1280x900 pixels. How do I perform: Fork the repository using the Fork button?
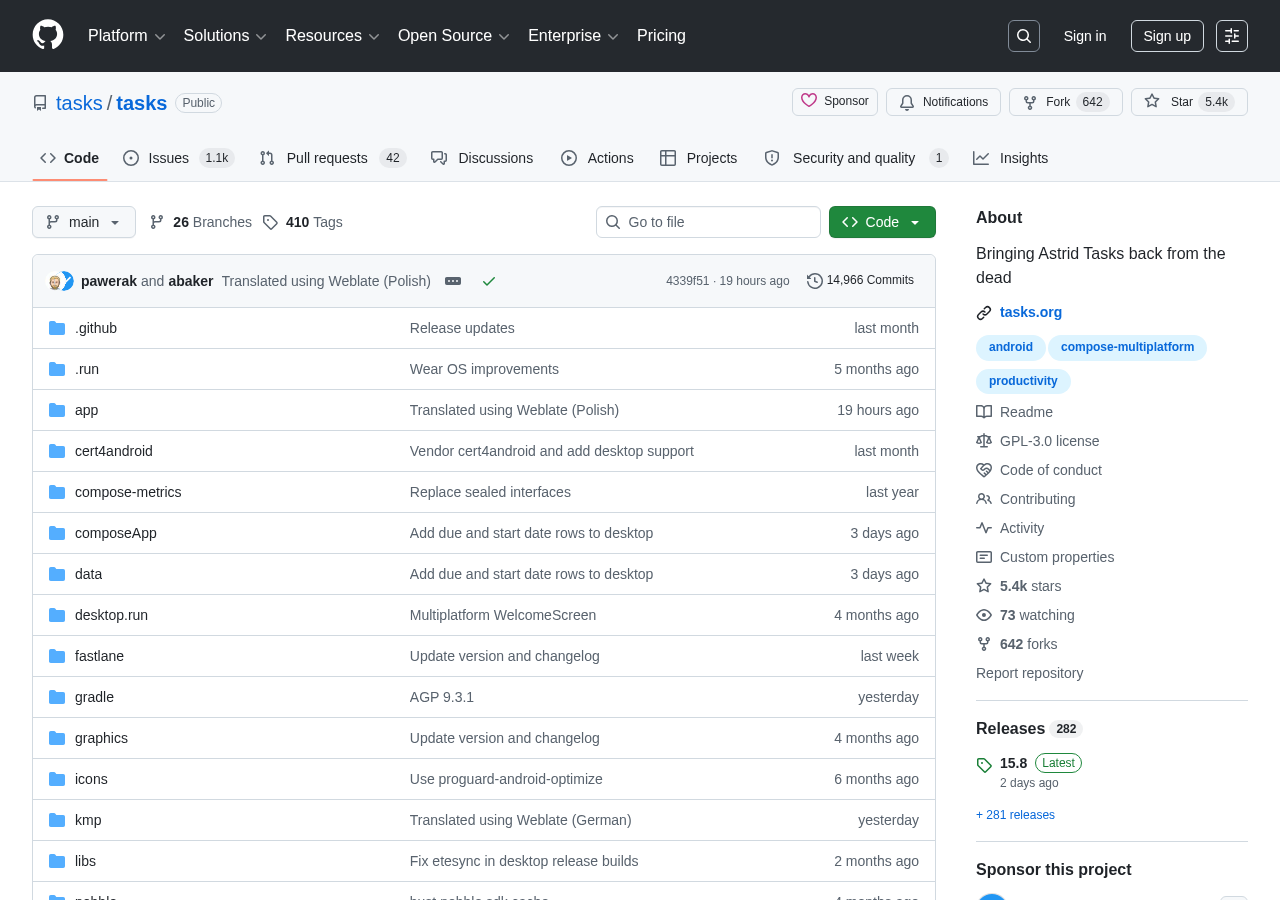[x=1065, y=102]
